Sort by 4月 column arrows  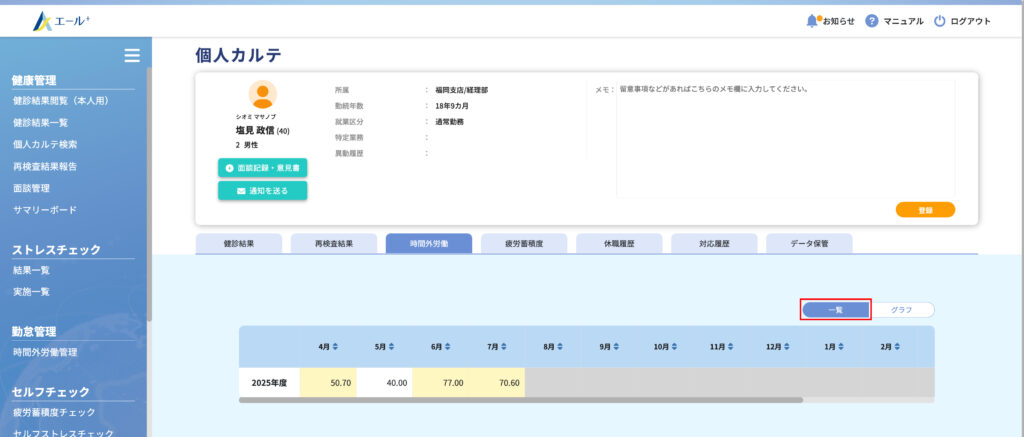[335, 347]
